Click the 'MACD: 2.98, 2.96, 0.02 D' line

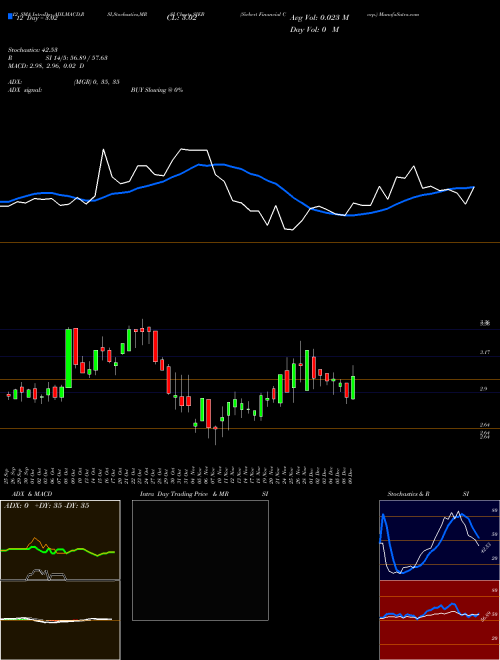[46, 66]
